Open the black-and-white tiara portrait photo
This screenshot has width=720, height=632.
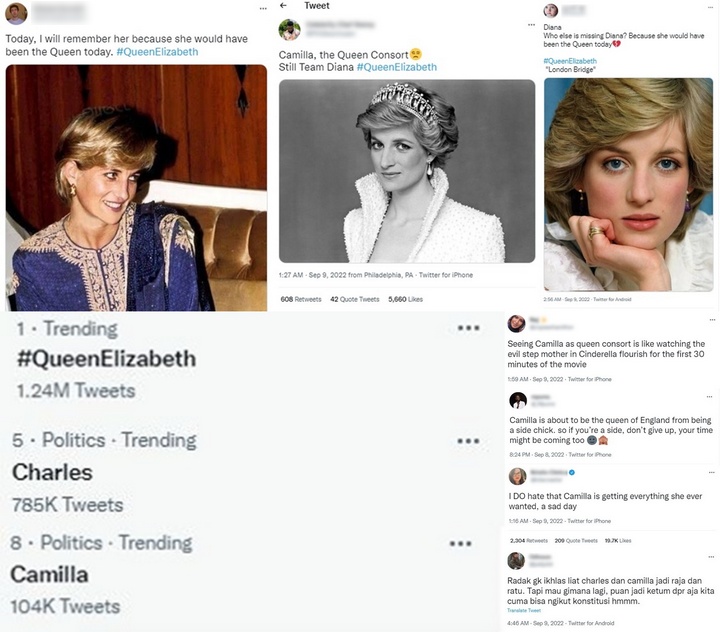pos(407,171)
